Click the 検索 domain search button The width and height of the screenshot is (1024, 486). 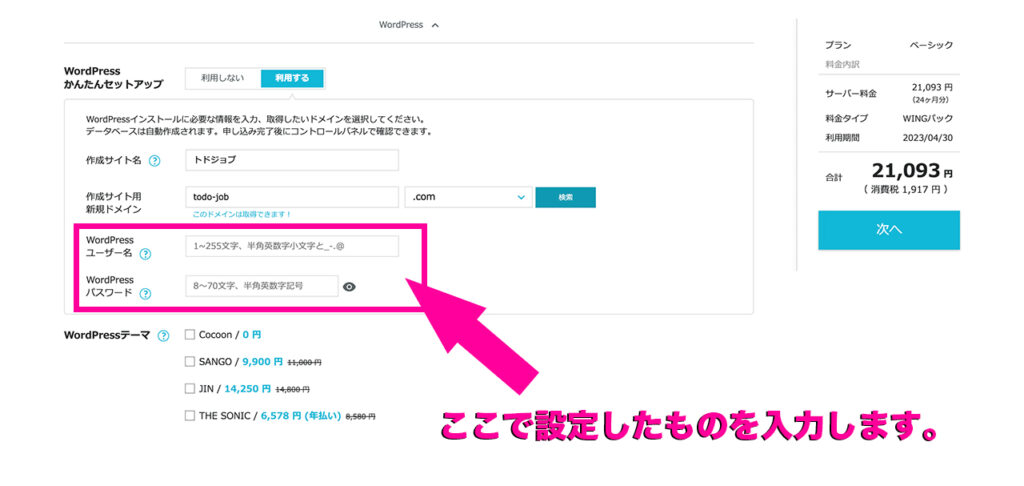click(x=566, y=197)
